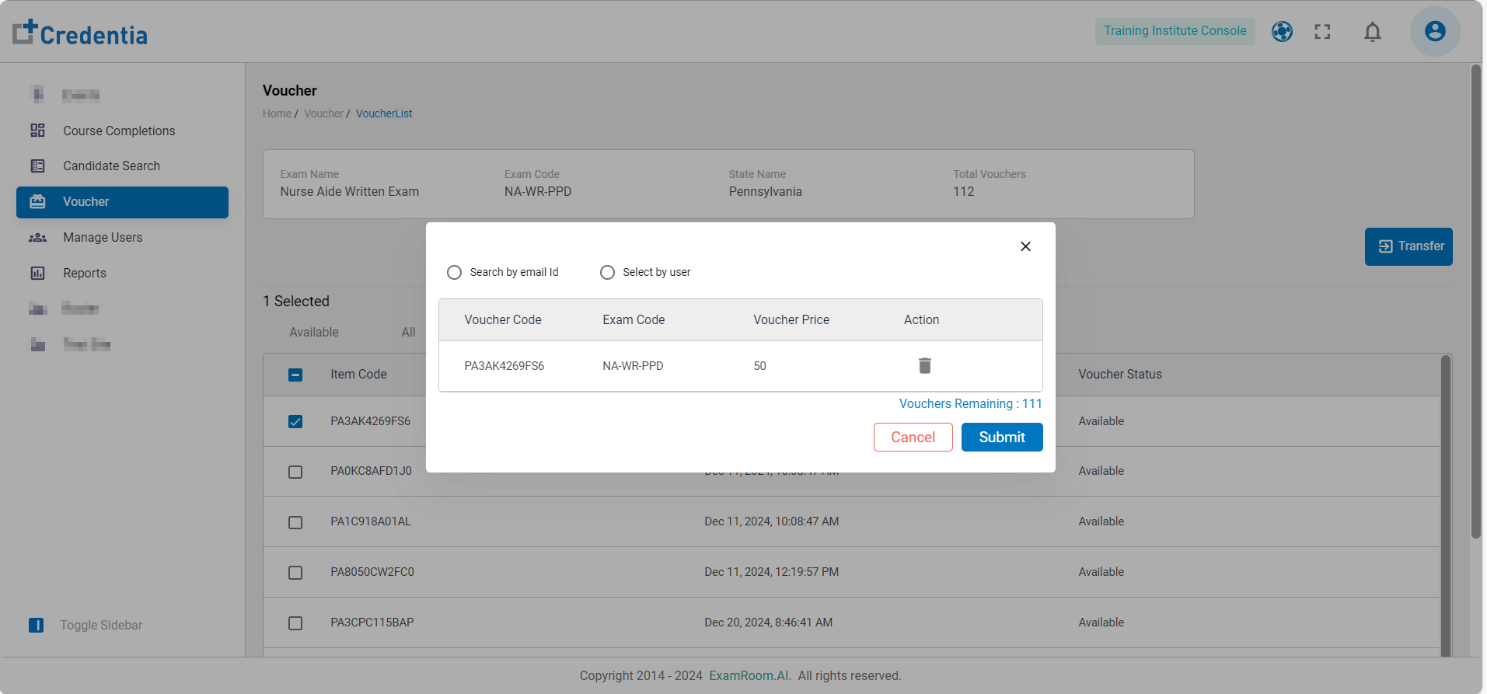Go to Voucher breadcrumb link
Viewport: 1487px width, 694px height.
[323, 114]
